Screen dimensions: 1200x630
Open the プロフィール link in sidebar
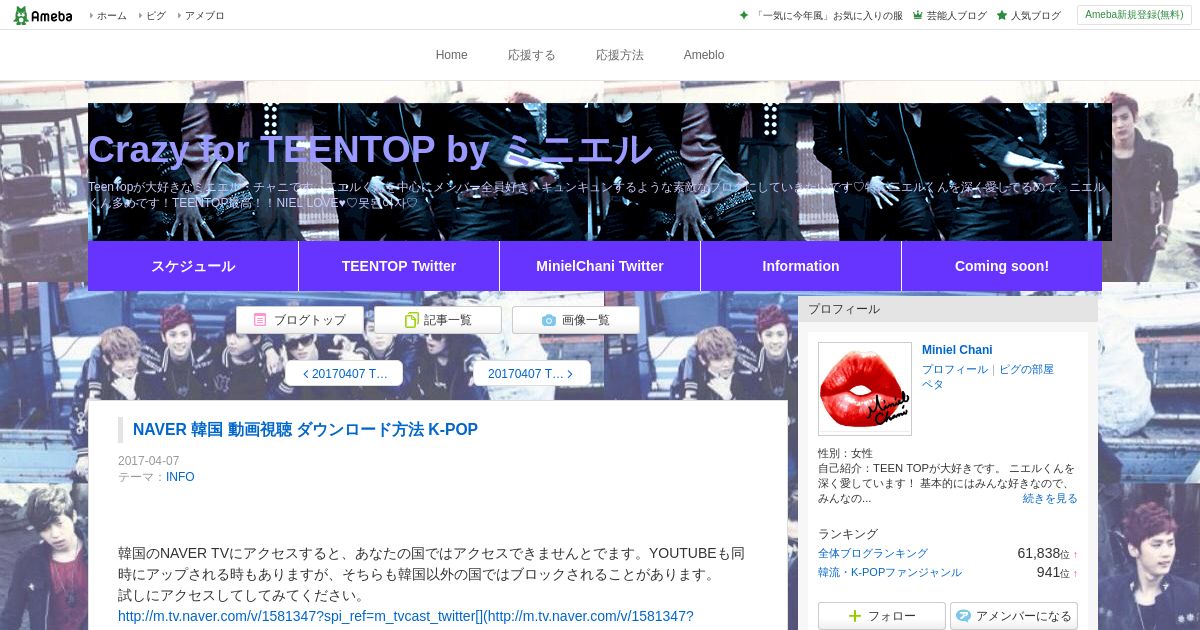click(x=954, y=369)
